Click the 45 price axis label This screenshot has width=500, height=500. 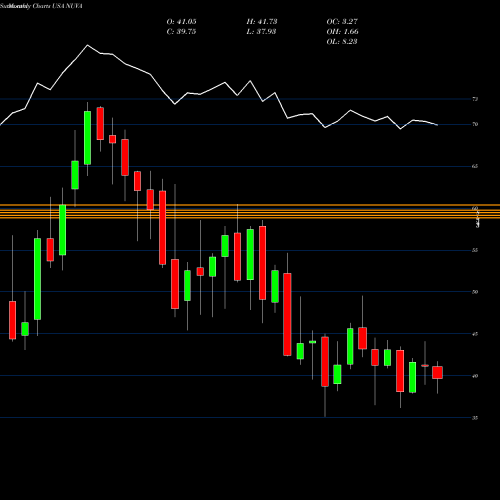click(475, 334)
